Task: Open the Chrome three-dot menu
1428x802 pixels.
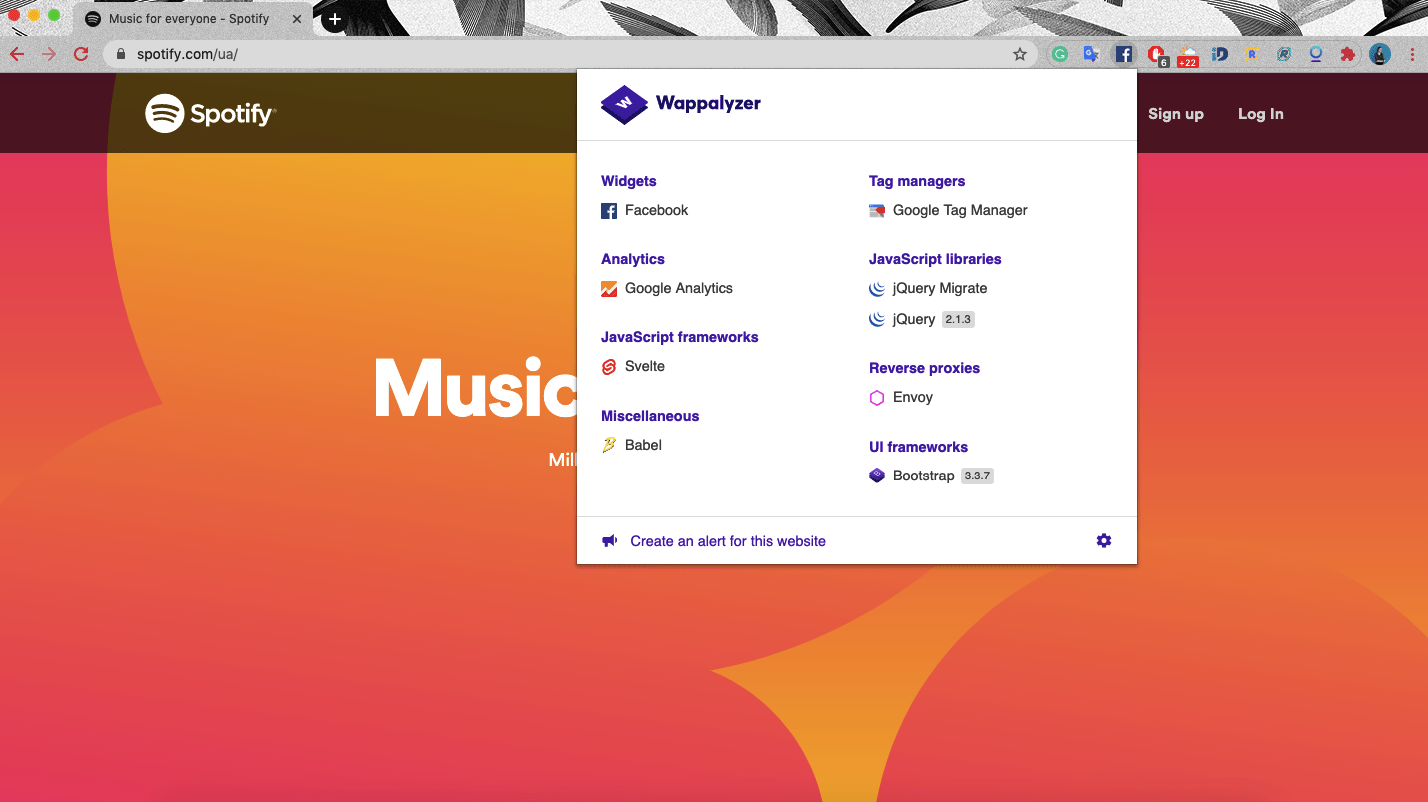Action: pos(1412,54)
